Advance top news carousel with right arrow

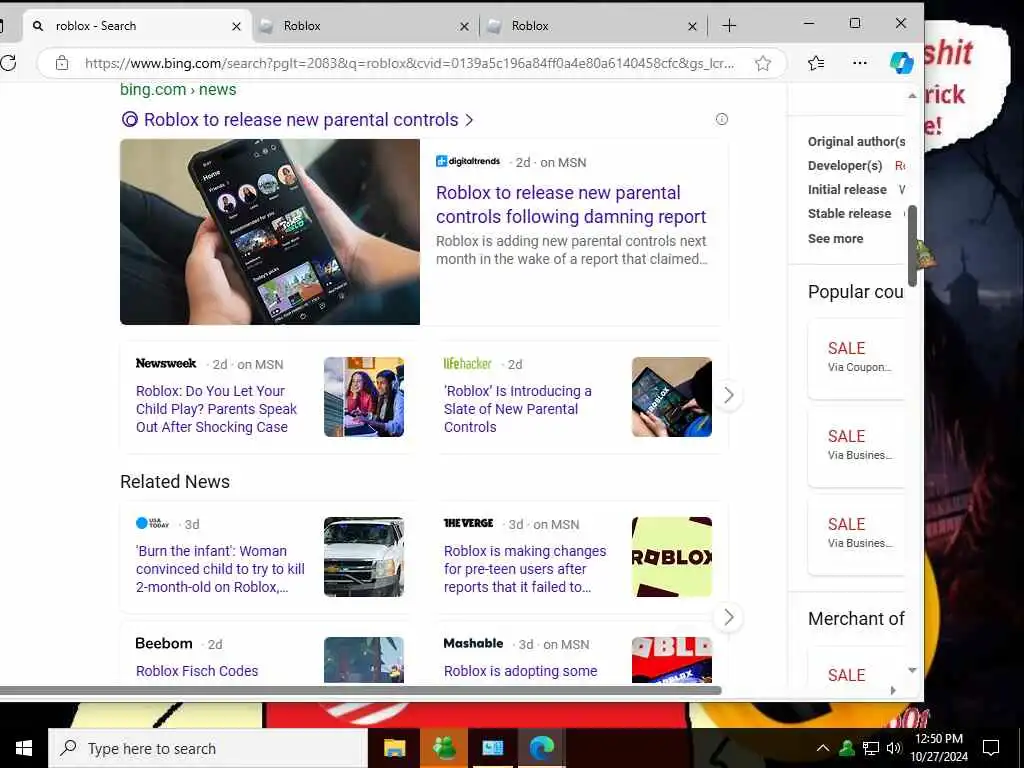point(729,395)
